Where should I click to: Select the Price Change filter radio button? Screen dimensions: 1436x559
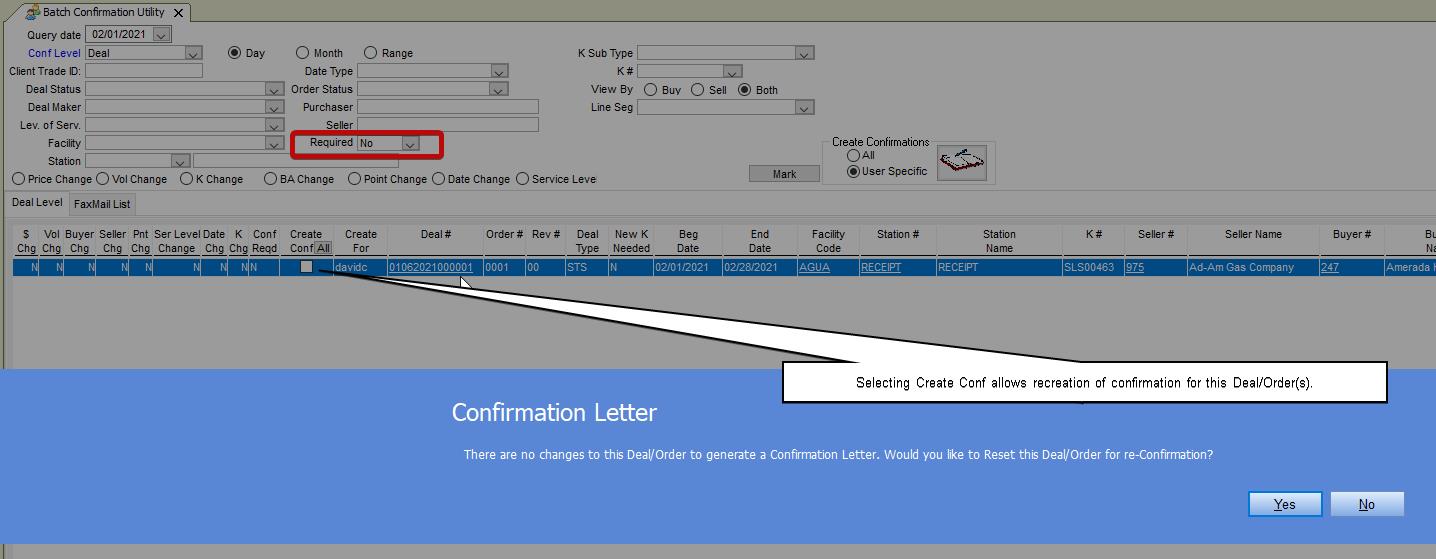(19, 179)
